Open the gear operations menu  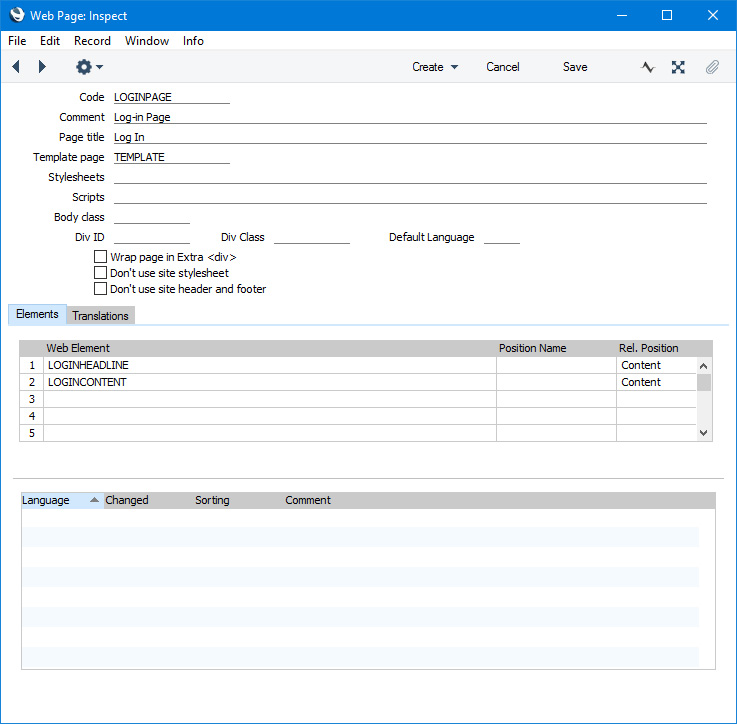coord(89,67)
